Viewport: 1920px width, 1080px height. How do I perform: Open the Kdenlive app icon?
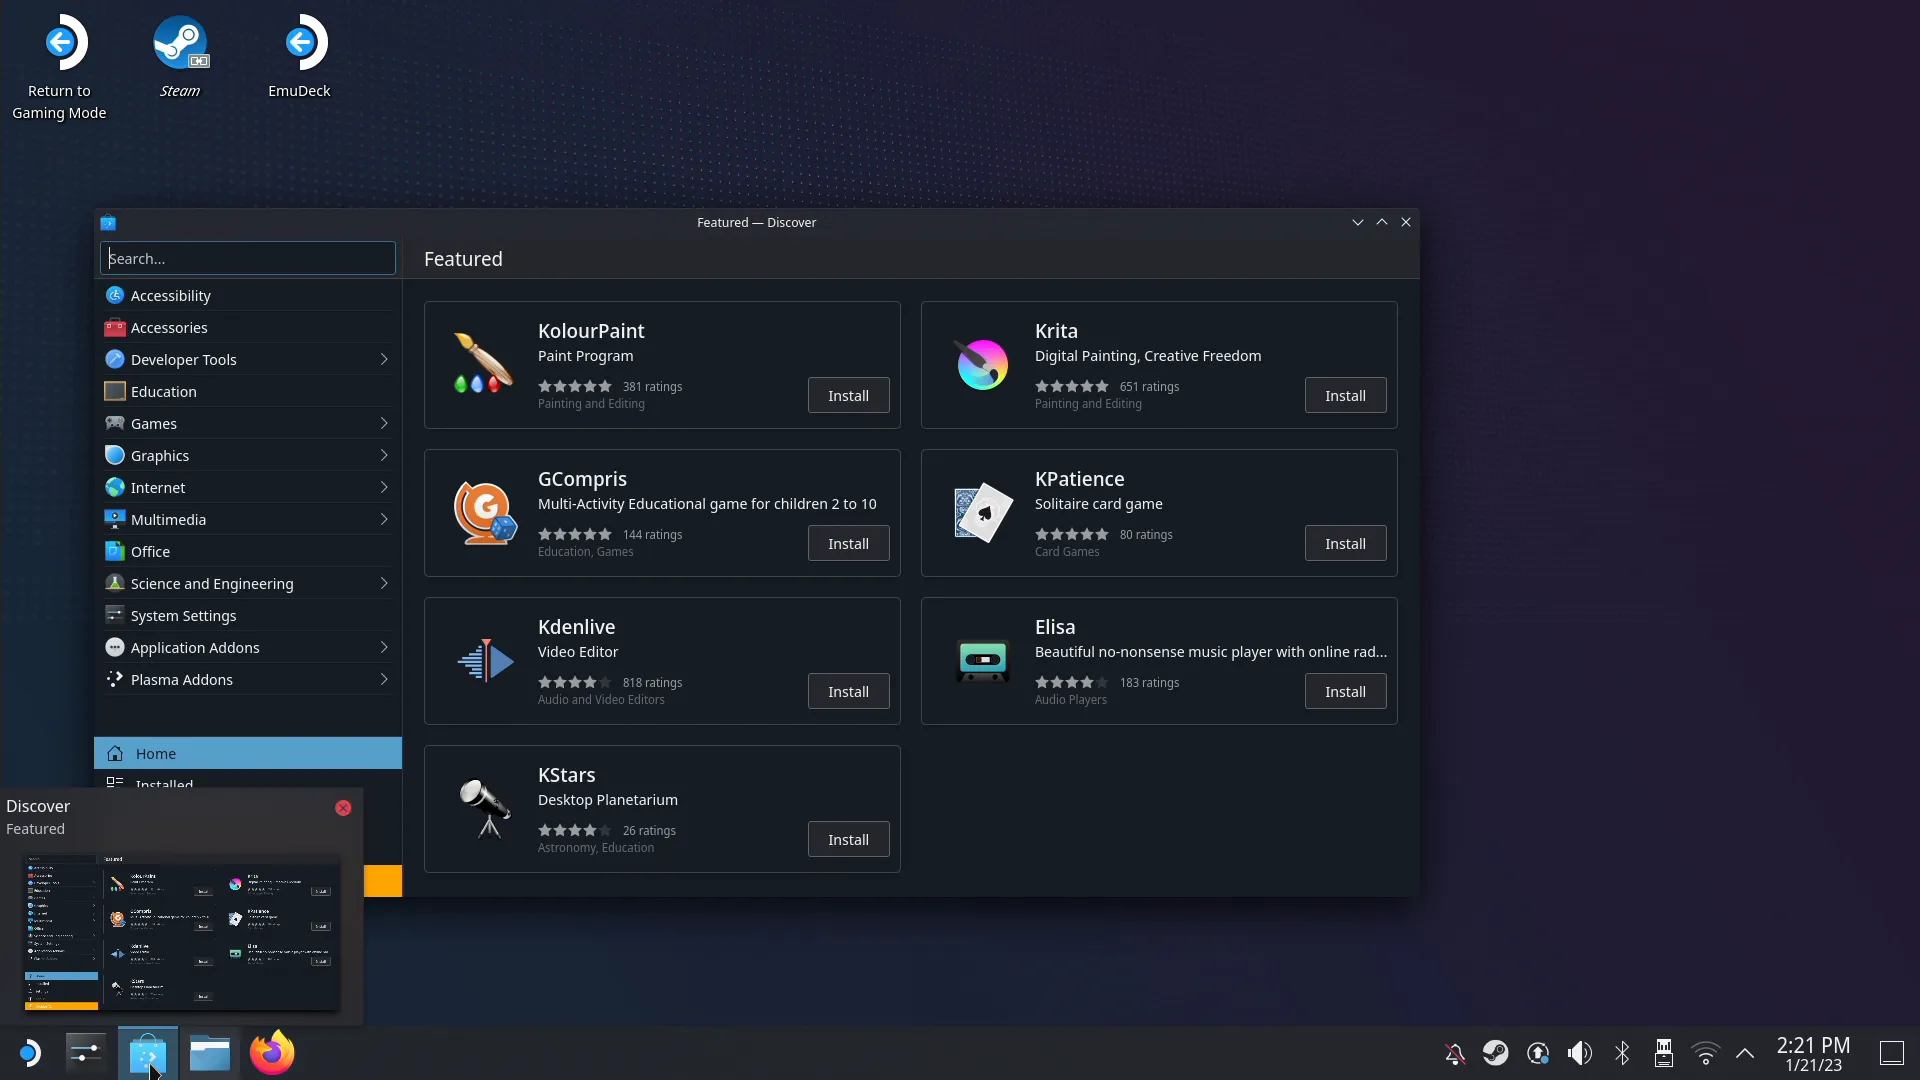tap(485, 660)
